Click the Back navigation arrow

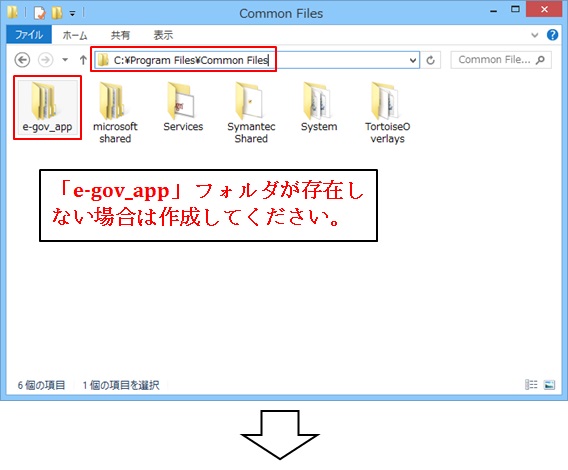(x=22, y=60)
